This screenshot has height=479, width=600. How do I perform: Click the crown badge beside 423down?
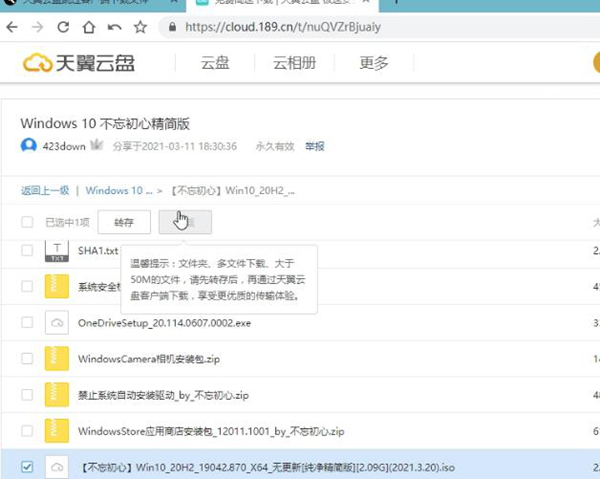pos(97,145)
